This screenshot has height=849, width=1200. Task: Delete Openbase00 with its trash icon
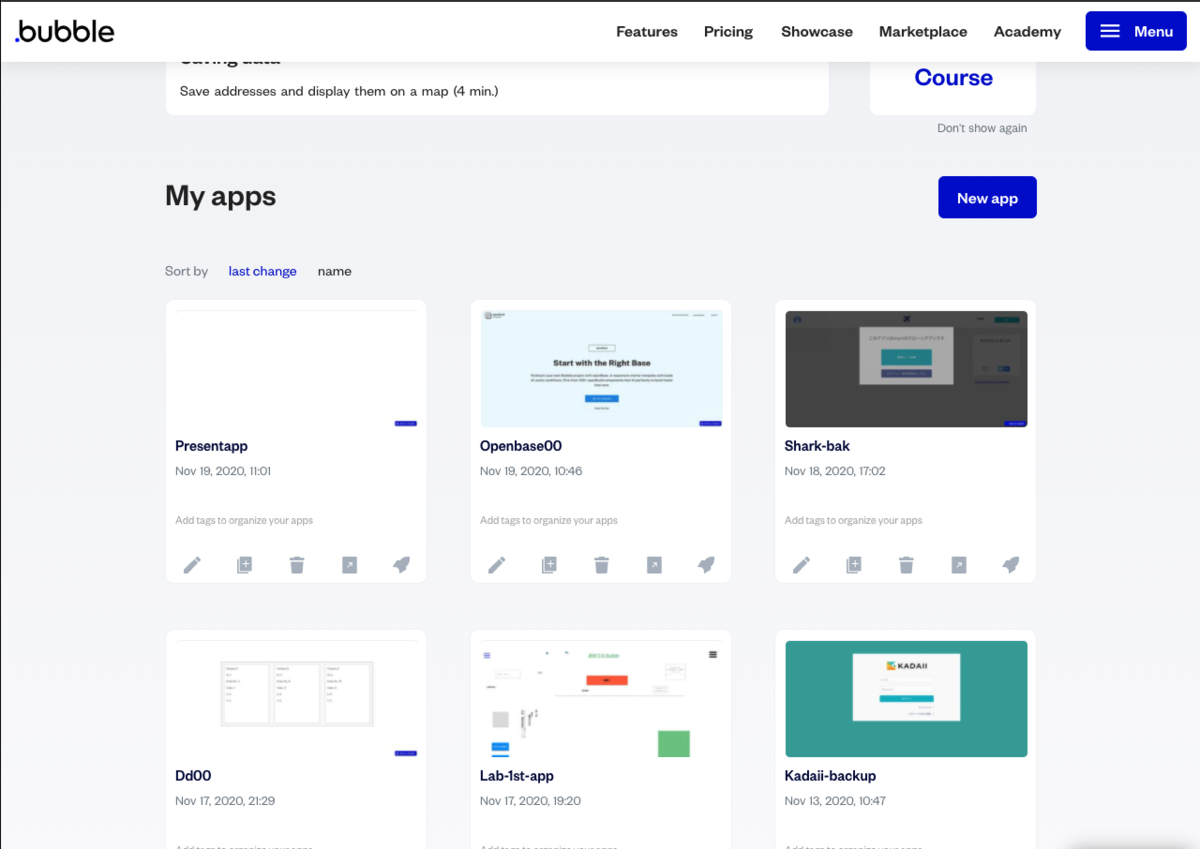click(601, 565)
